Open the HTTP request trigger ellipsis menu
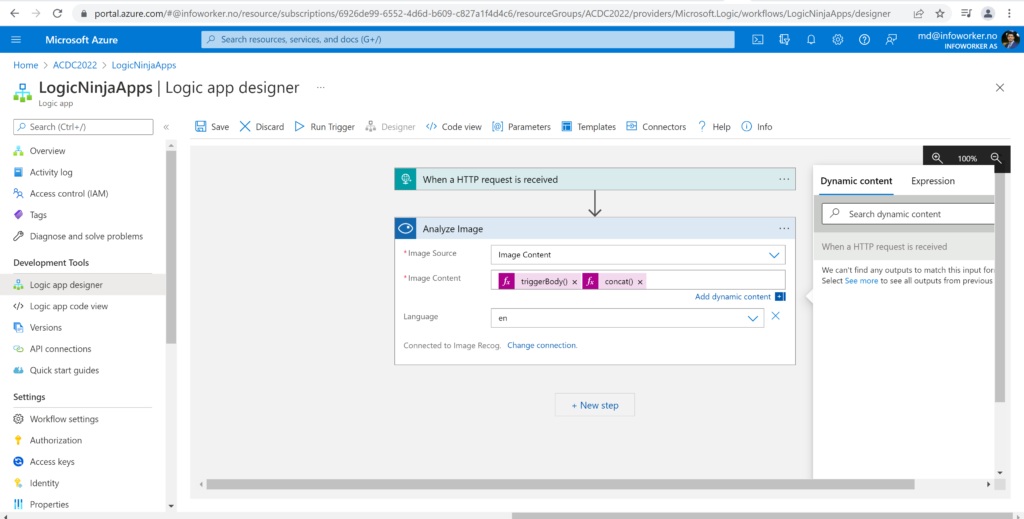Image resolution: width=1024 pixels, height=519 pixels. point(784,179)
